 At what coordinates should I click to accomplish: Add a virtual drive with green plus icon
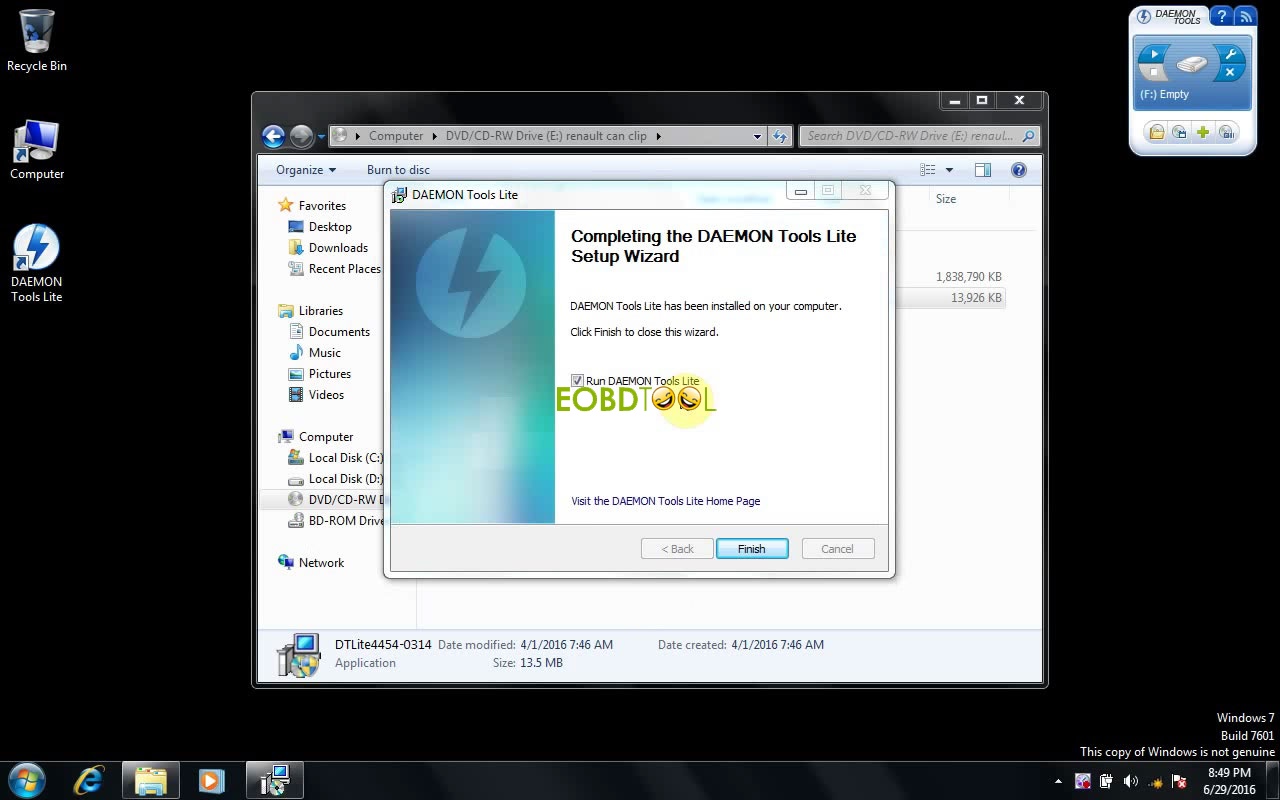tap(1203, 132)
